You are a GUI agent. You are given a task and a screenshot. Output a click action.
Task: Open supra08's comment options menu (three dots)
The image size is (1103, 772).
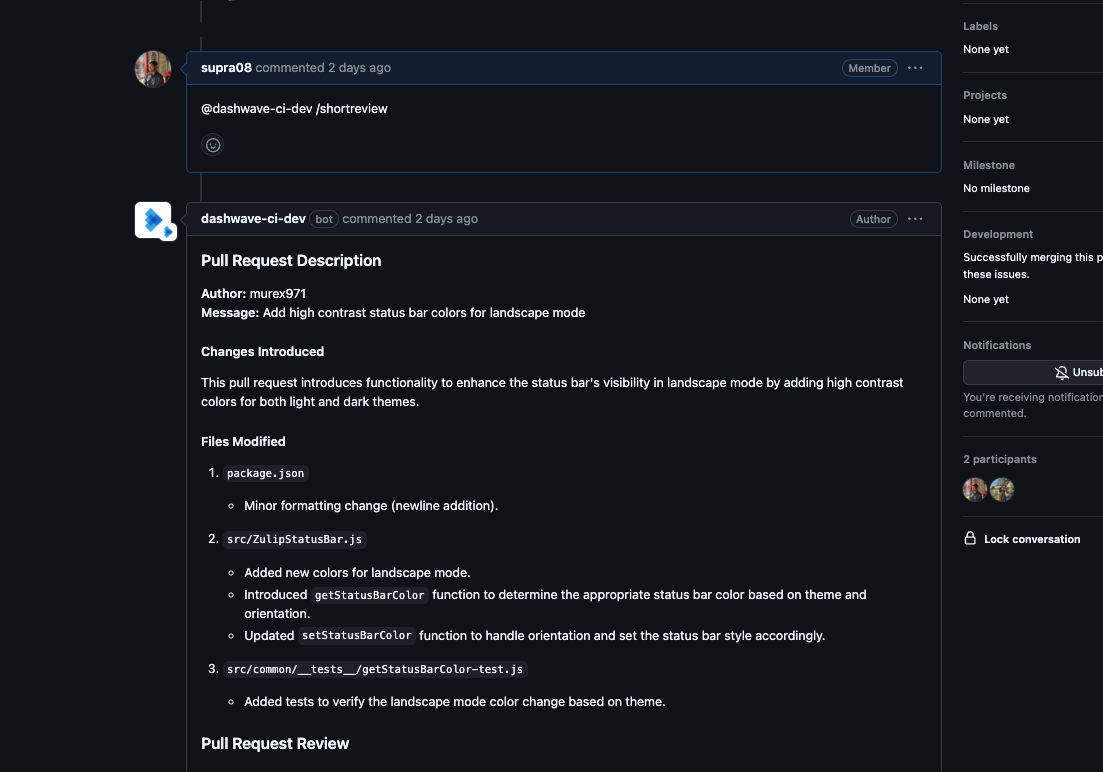click(x=914, y=68)
